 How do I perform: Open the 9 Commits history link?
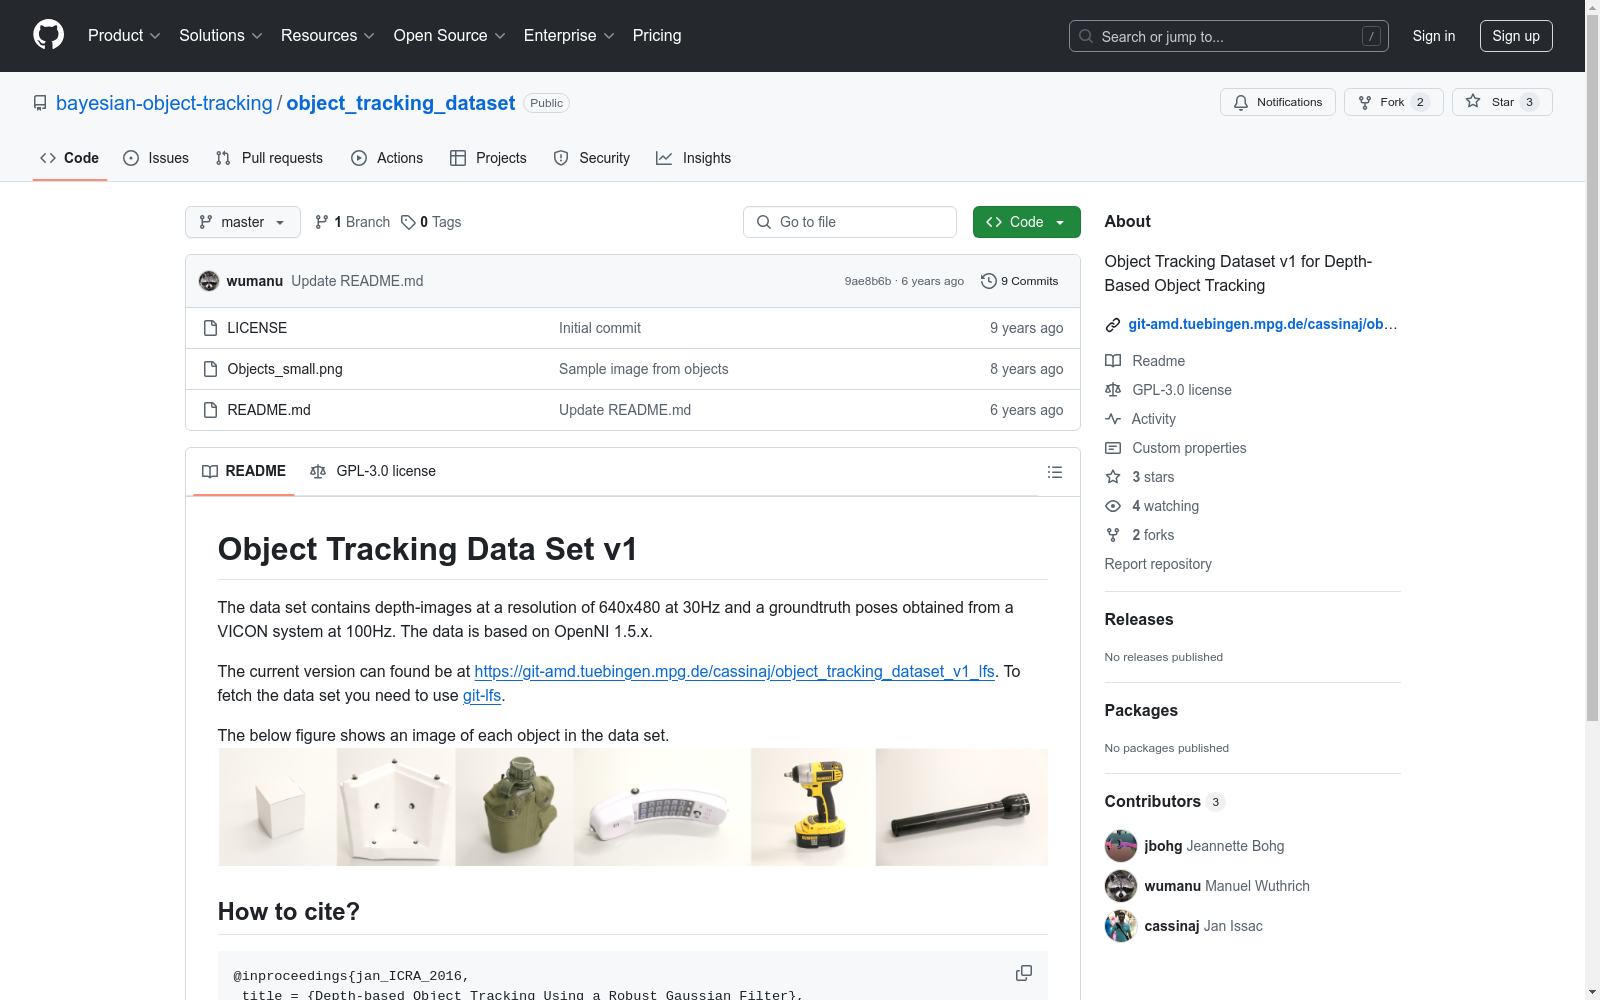[1020, 281]
